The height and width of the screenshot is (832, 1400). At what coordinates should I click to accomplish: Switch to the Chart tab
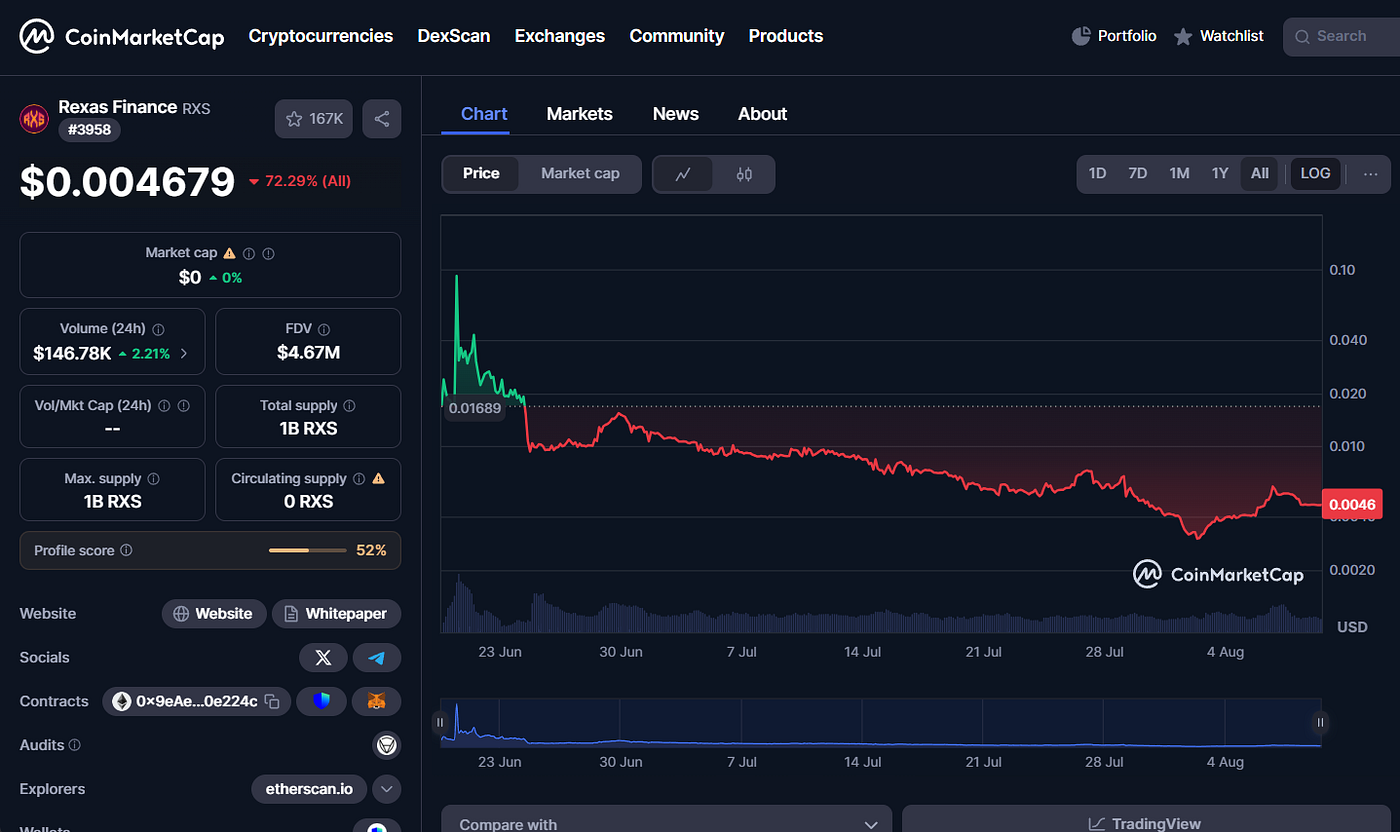click(484, 114)
